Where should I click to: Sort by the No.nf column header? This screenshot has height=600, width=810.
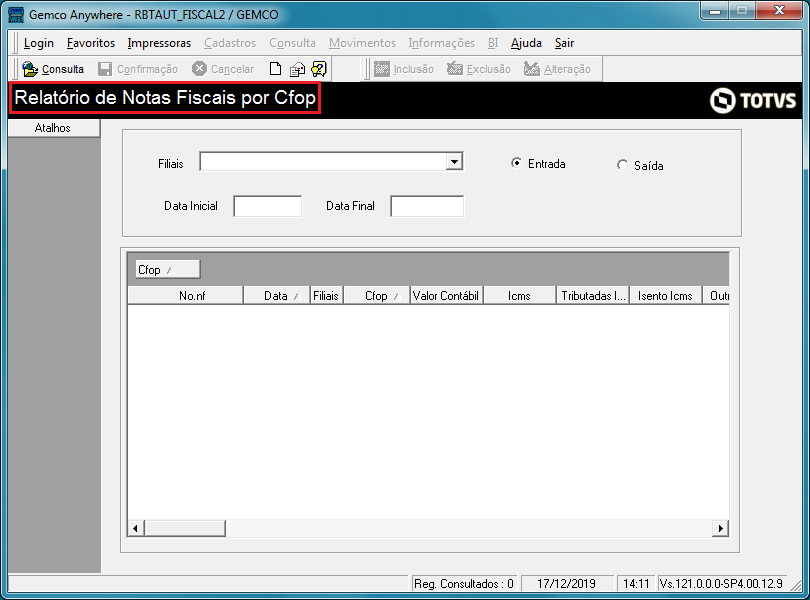(185, 296)
